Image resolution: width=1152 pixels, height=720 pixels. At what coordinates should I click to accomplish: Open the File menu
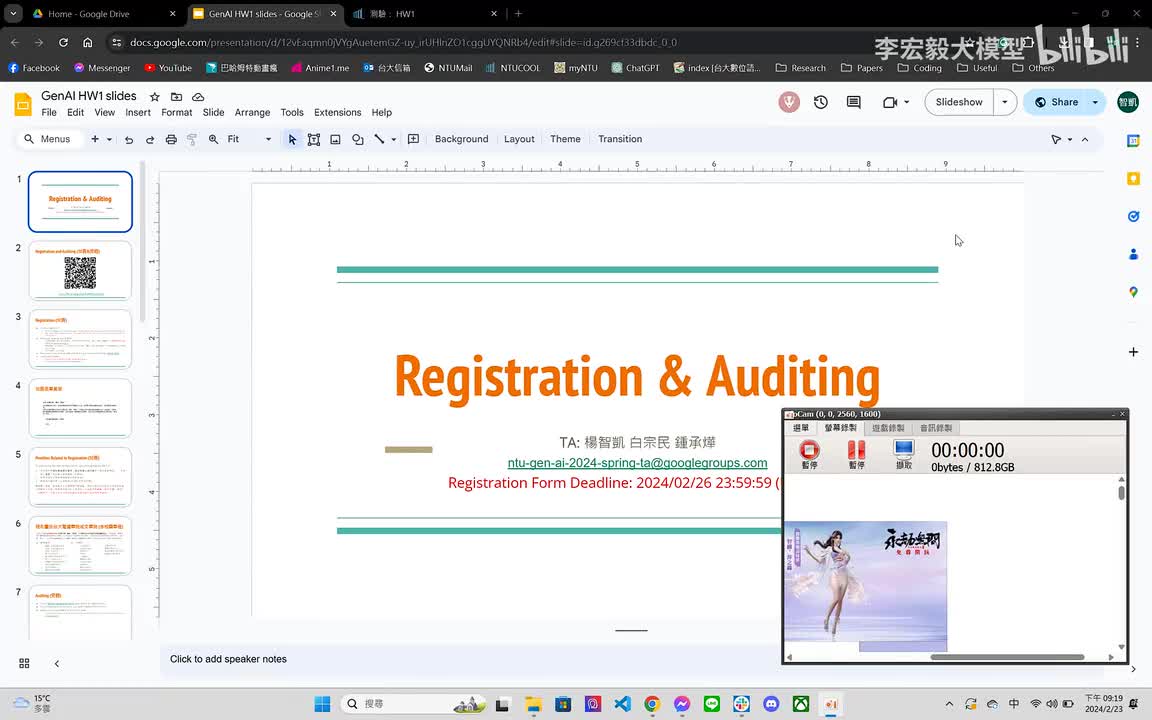49,112
